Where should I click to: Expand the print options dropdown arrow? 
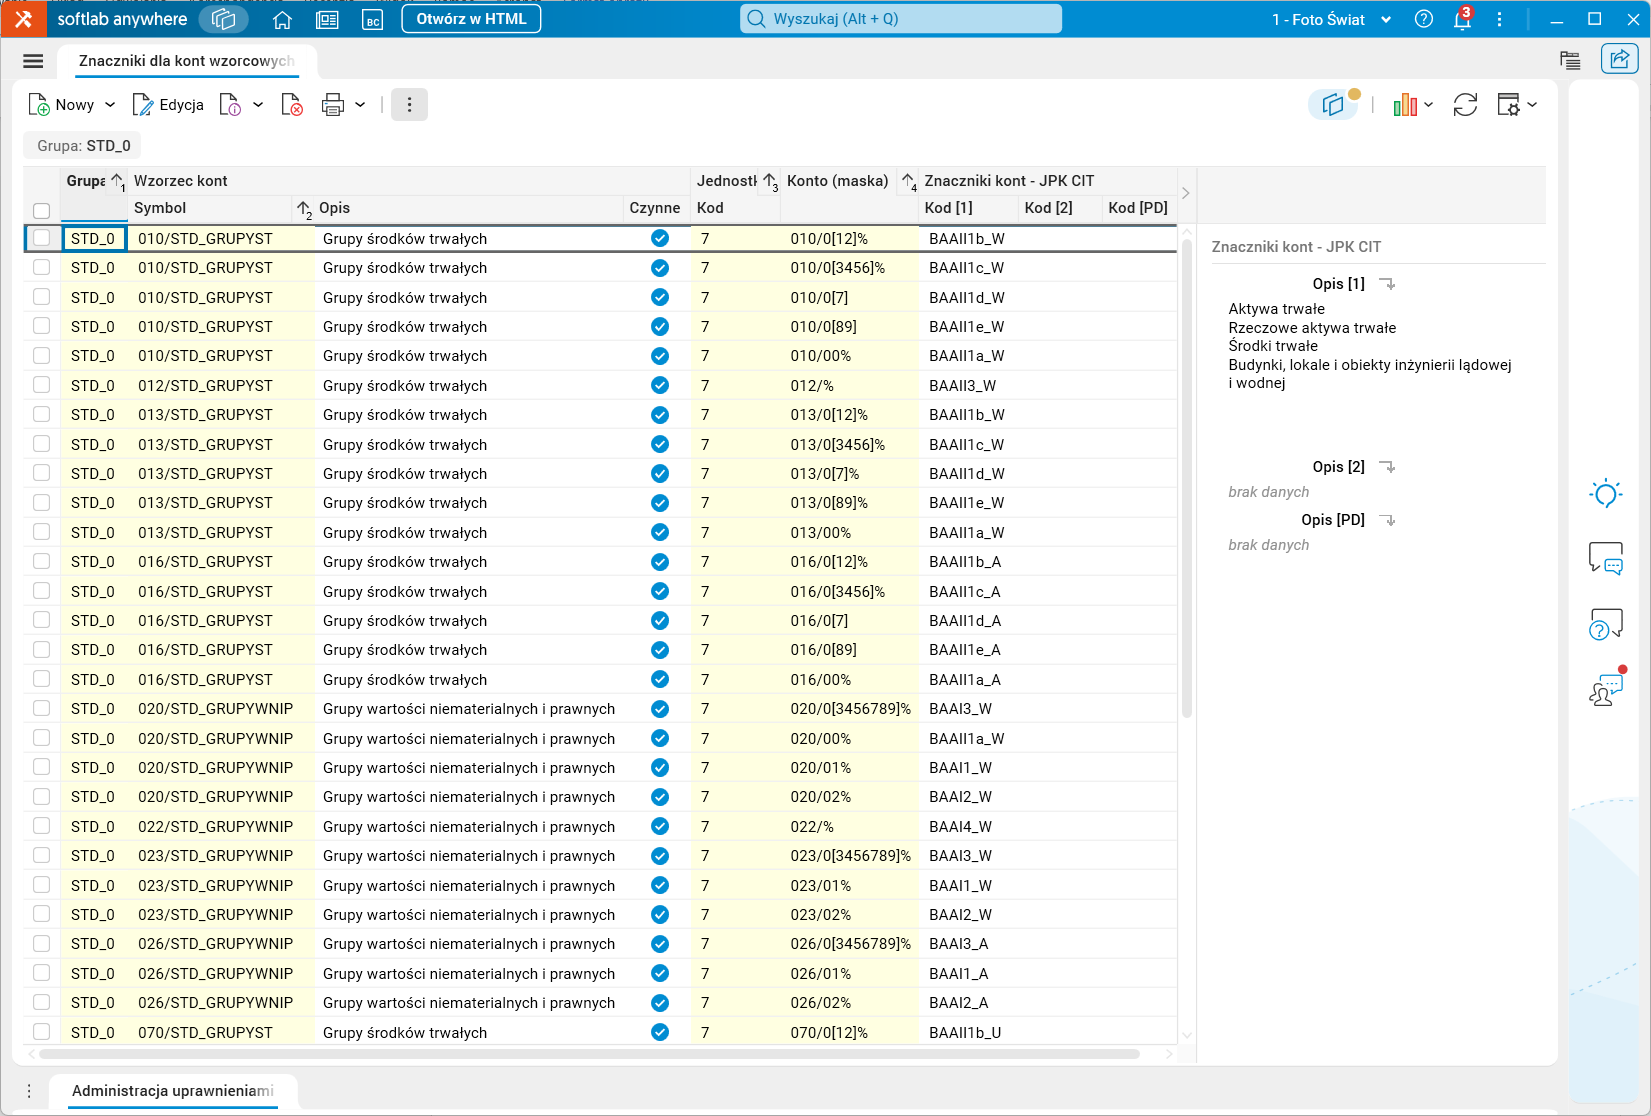[x=360, y=105]
